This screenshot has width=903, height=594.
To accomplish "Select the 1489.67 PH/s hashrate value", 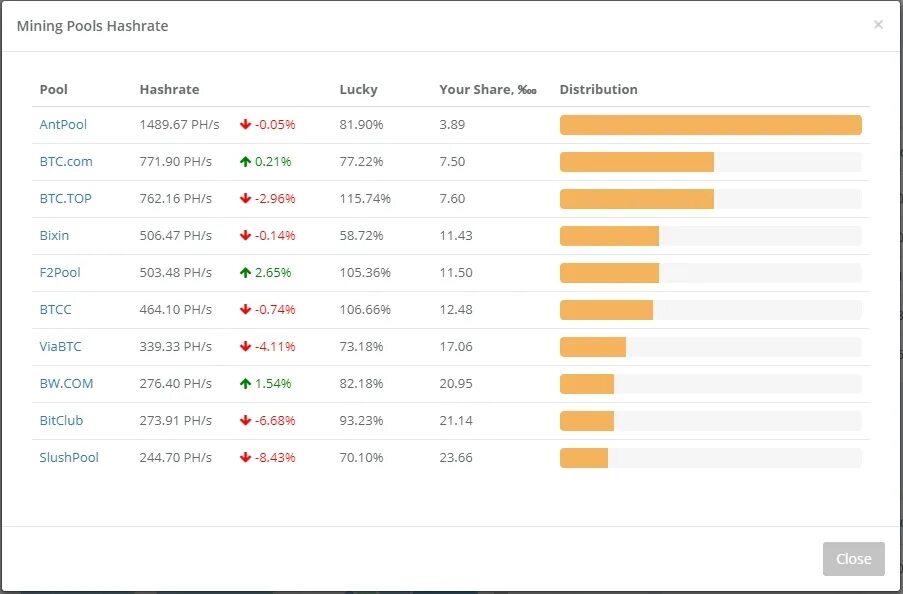I will pos(179,124).
